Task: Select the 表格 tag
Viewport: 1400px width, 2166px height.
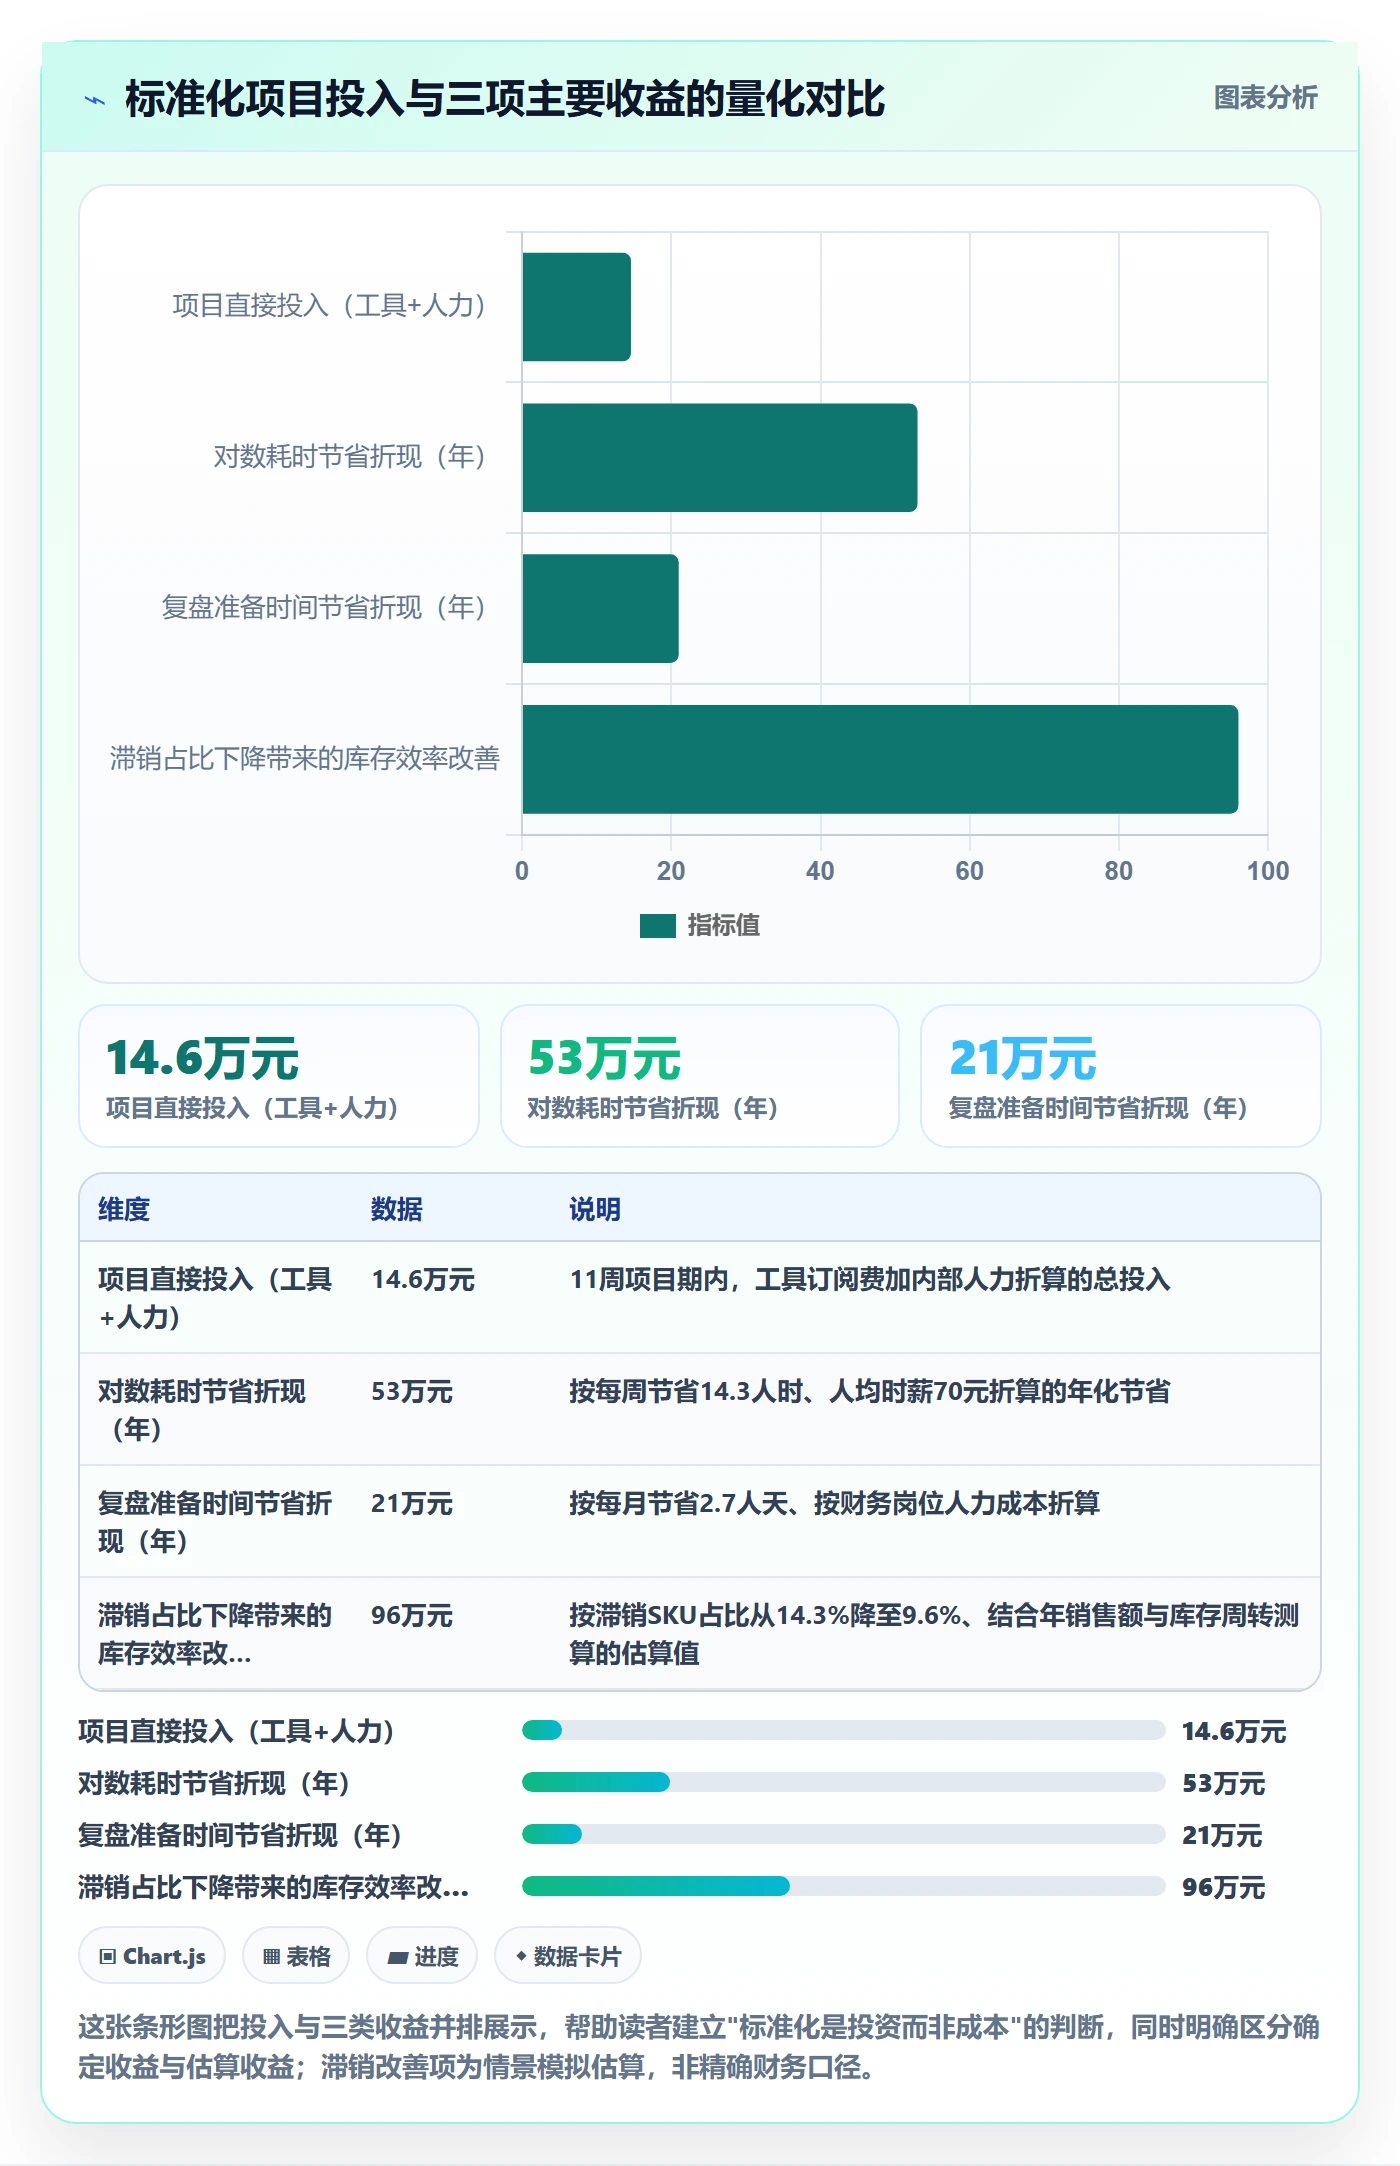Action: click(296, 1956)
